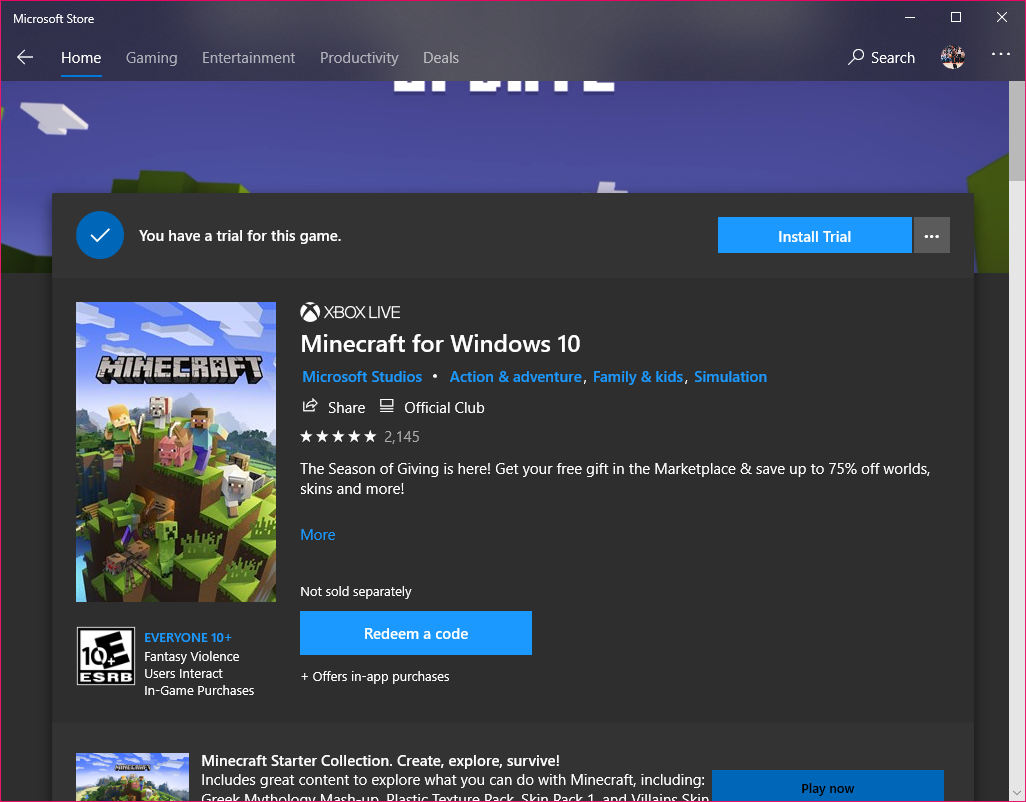Image resolution: width=1026 pixels, height=802 pixels.
Task: Open the Search box
Action: click(x=881, y=58)
